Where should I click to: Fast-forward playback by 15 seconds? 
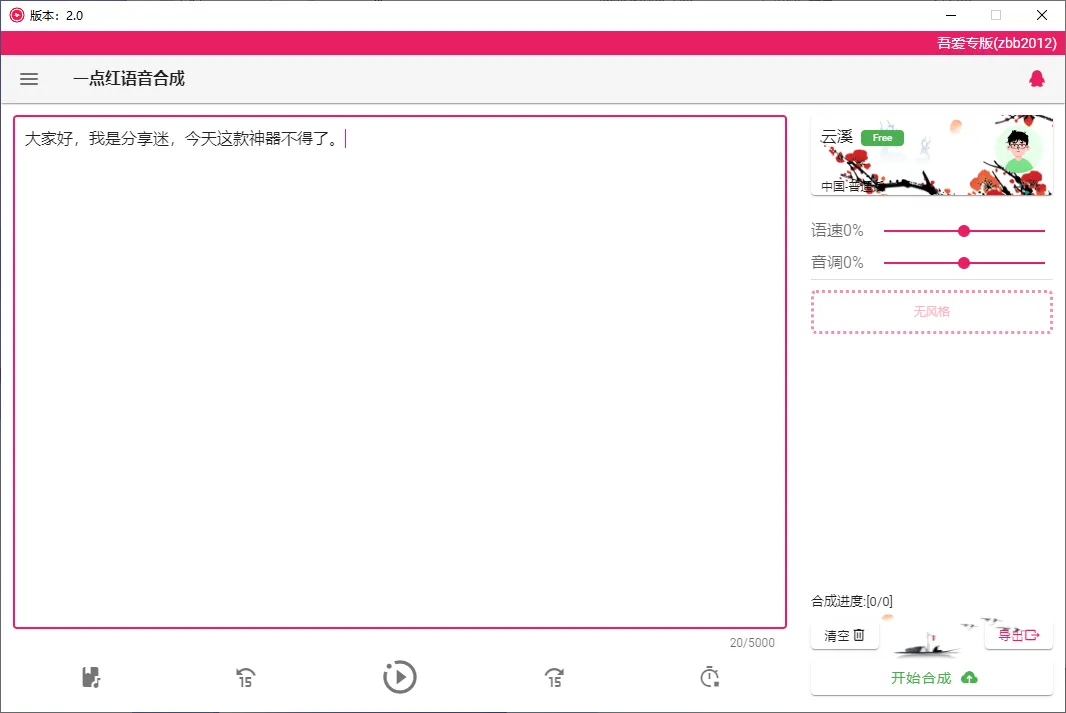pyautogui.click(x=554, y=677)
